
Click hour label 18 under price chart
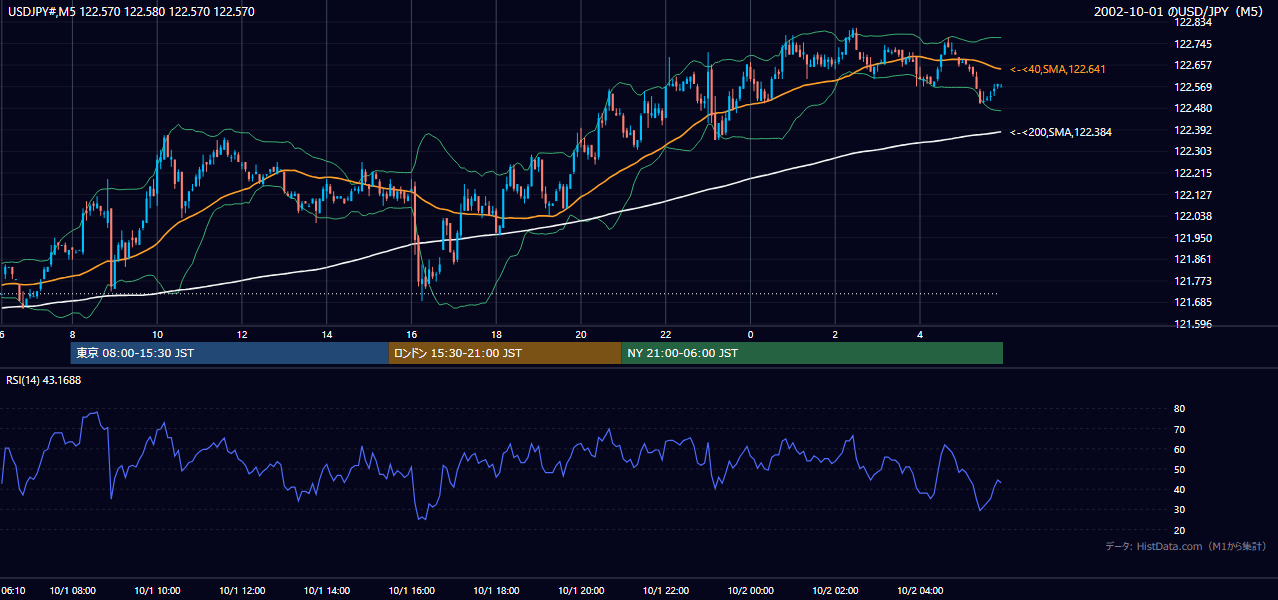[x=496, y=335]
